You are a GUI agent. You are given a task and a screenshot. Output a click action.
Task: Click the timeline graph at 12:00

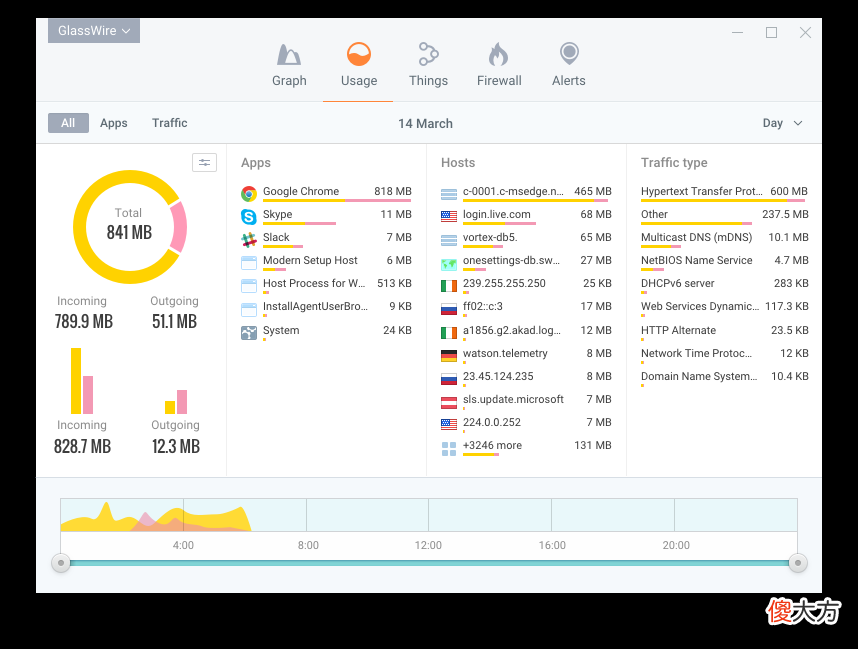pyautogui.click(x=428, y=515)
